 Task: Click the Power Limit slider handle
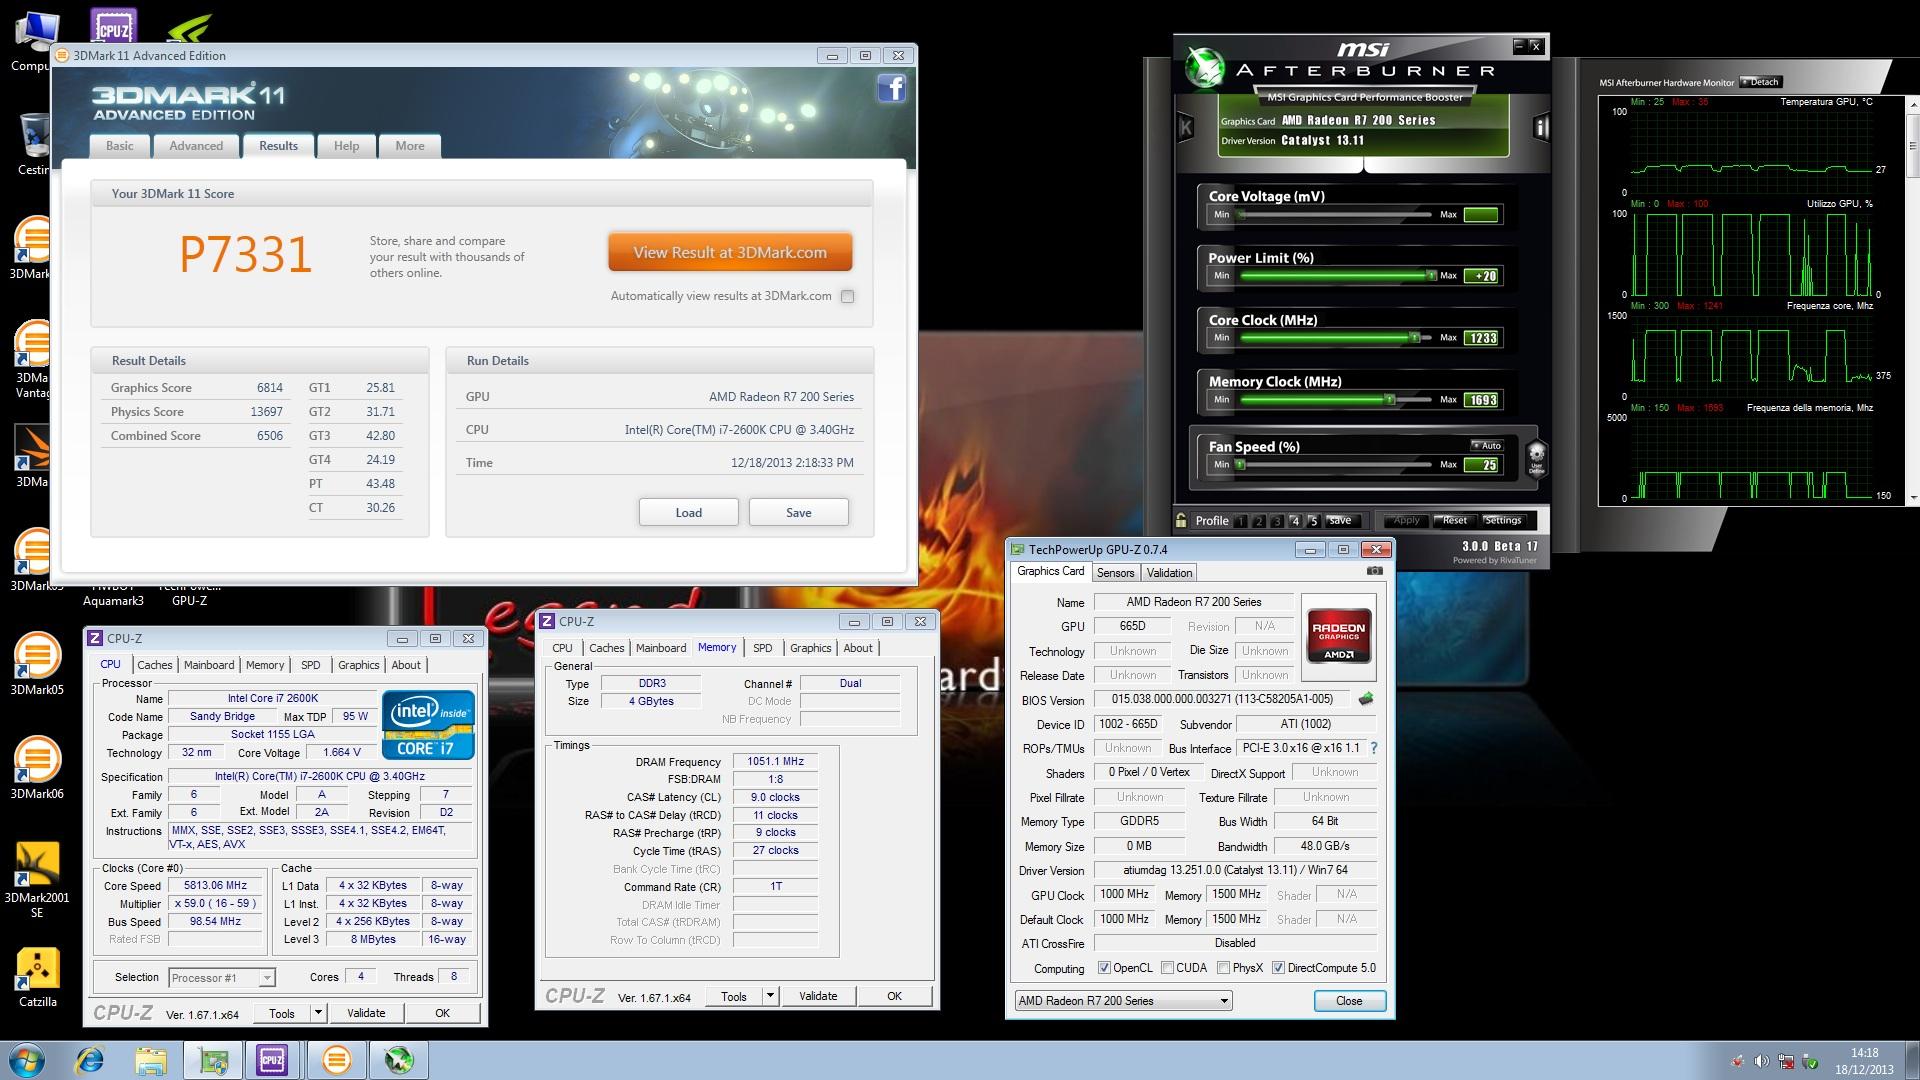(1431, 276)
